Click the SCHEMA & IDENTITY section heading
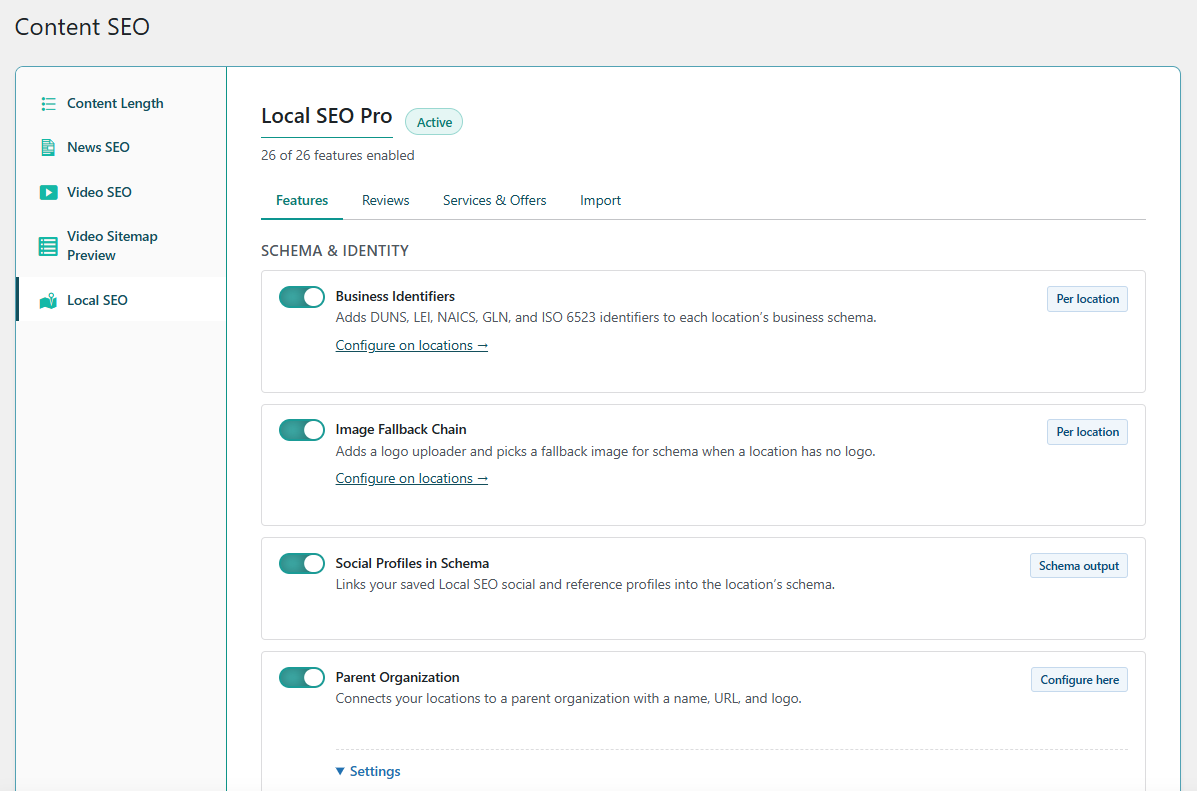 pos(334,250)
